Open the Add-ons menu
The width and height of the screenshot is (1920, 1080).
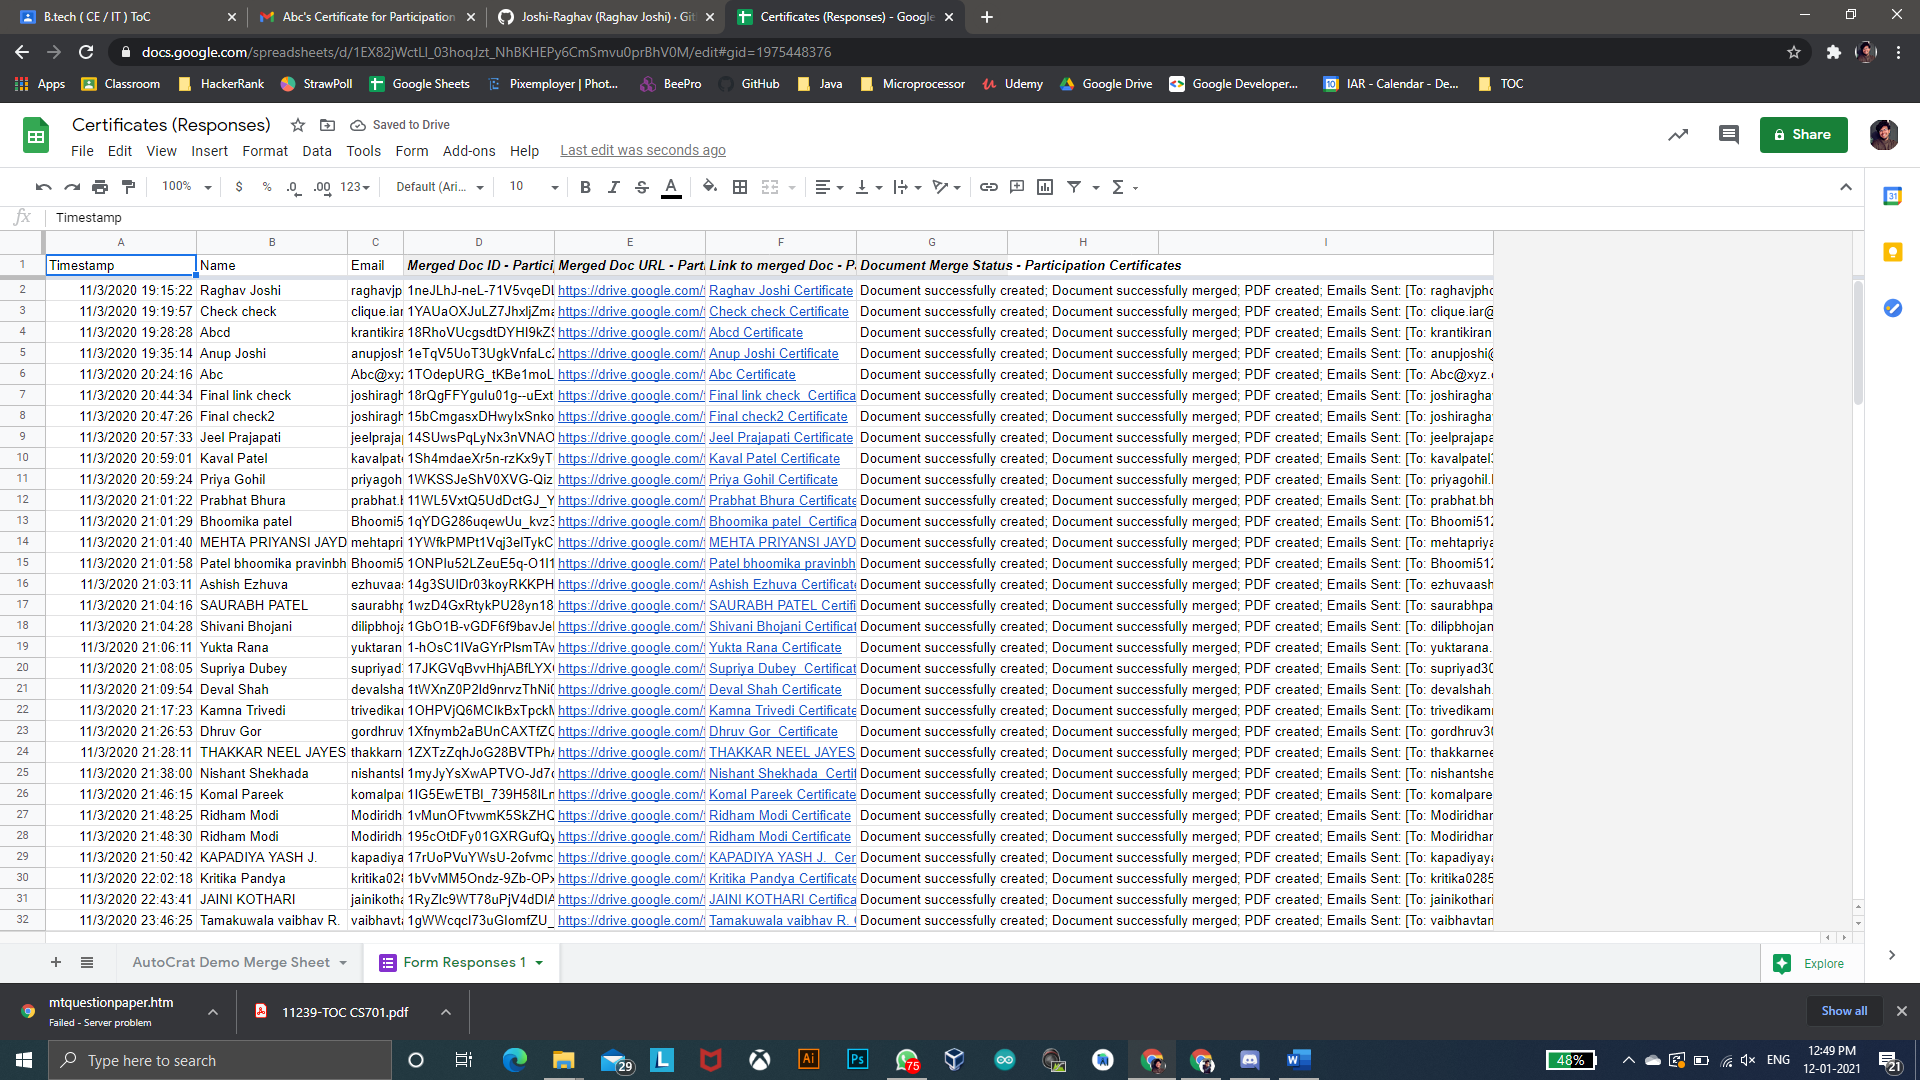(468, 151)
